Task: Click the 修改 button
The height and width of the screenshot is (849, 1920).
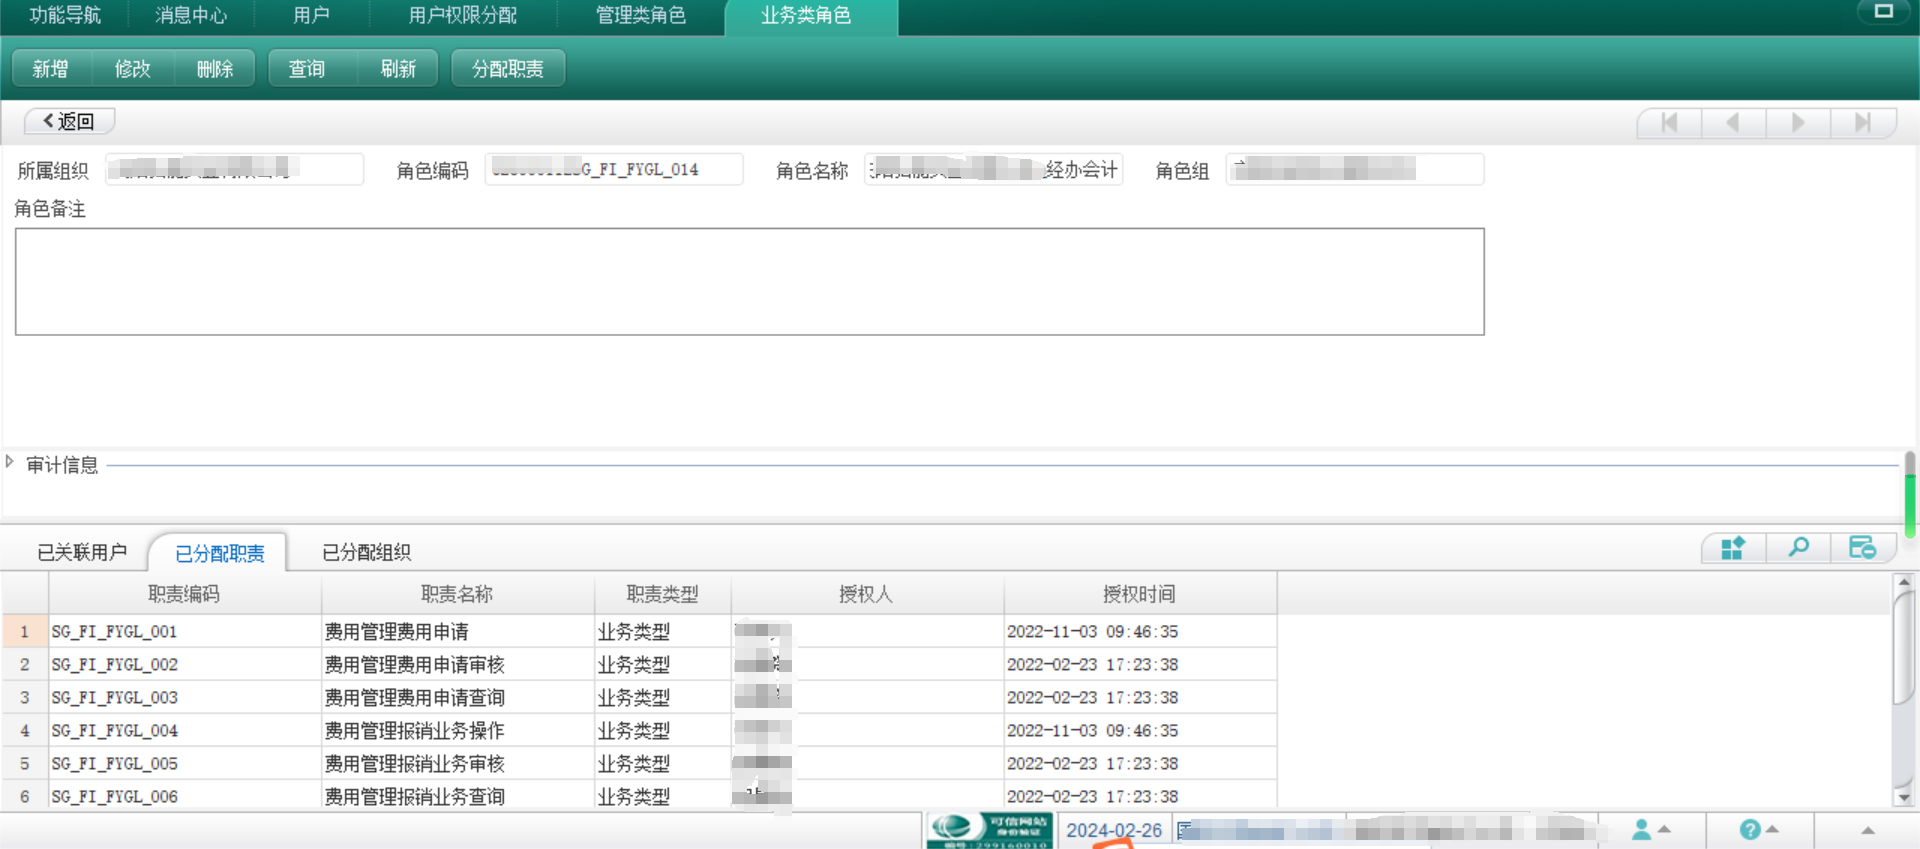Action: pos(133,68)
